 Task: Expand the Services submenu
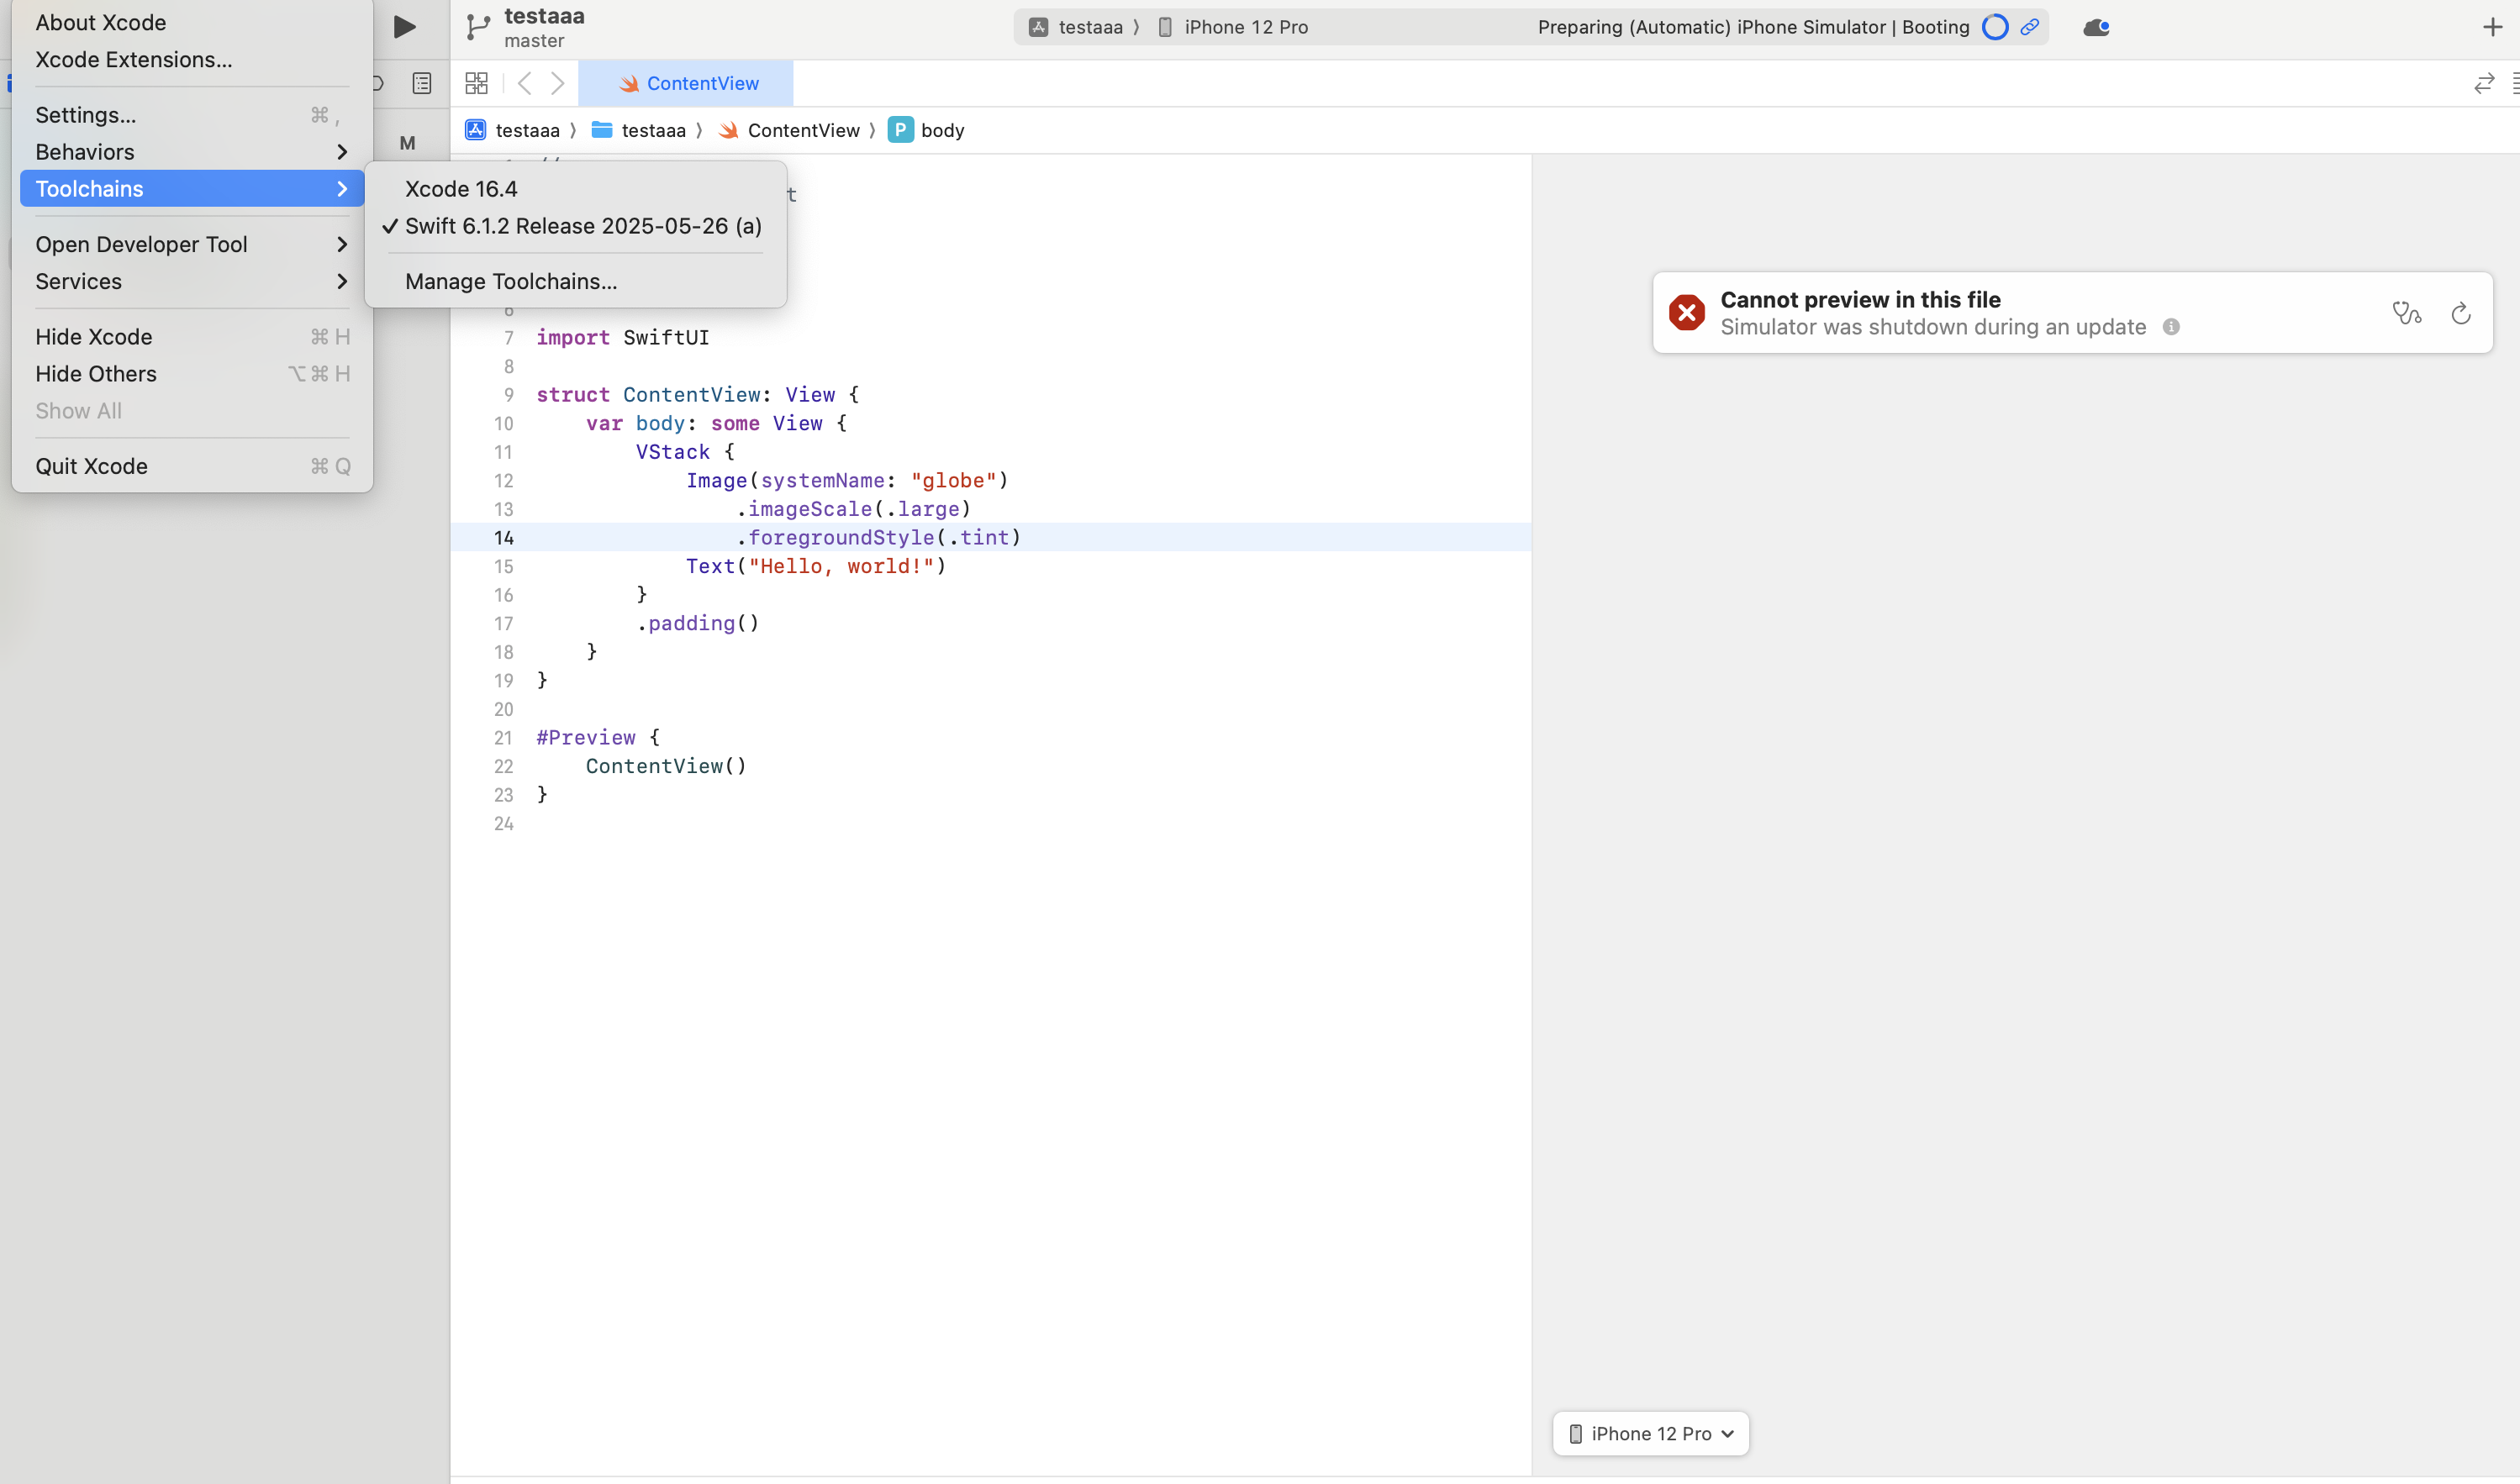click(x=192, y=281)
